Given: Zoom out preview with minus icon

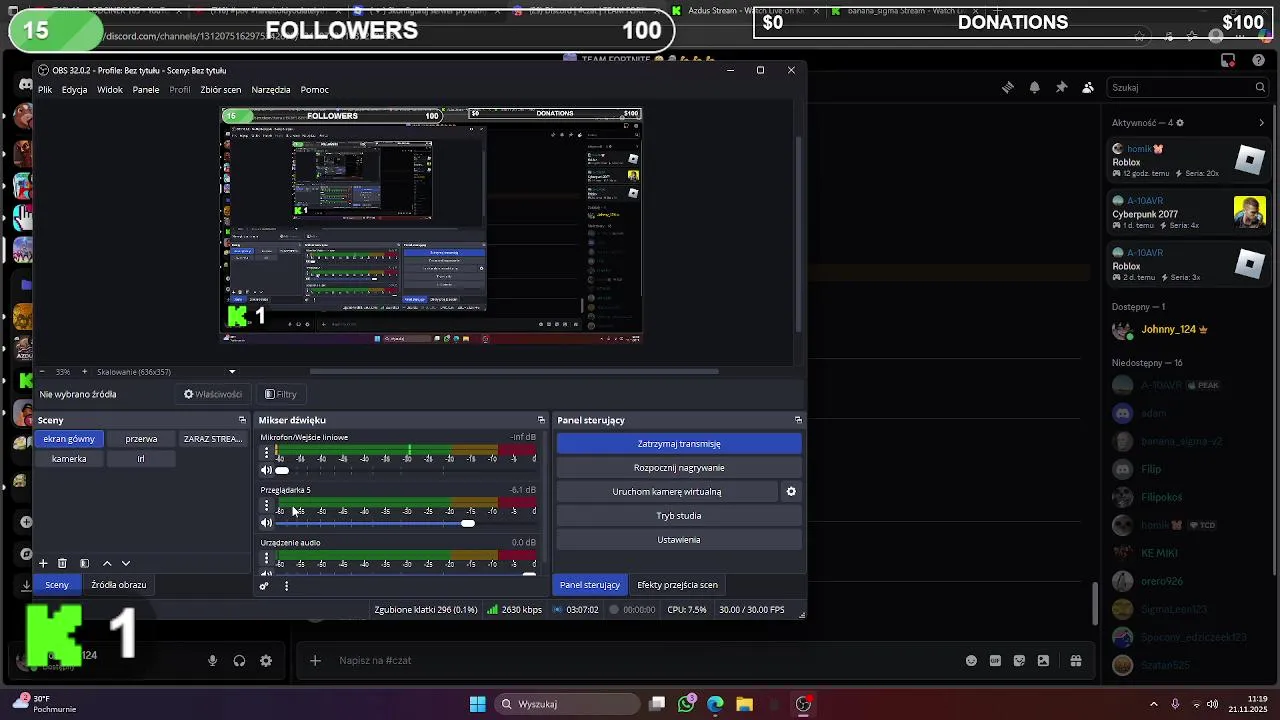Looking at the screenshot, I should point(41,371).
